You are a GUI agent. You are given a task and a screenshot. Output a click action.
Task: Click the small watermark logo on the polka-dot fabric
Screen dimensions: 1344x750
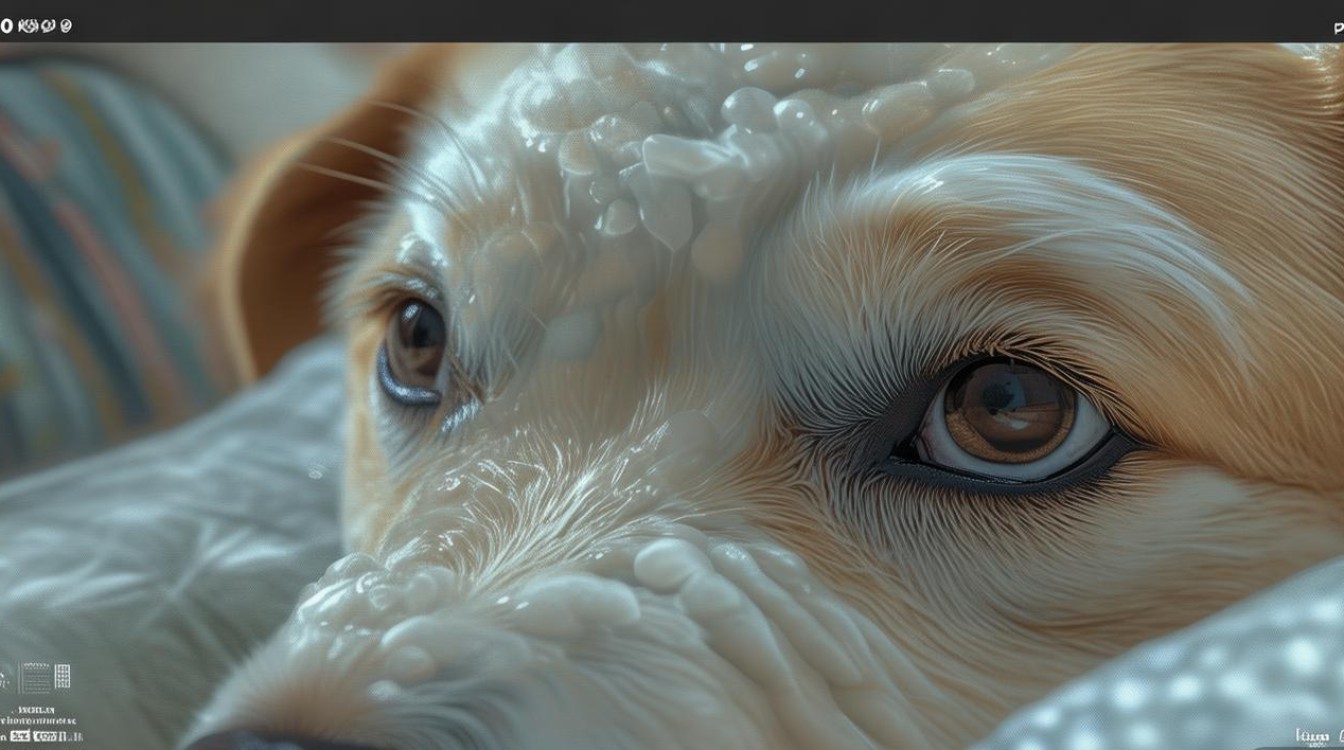1316,735
